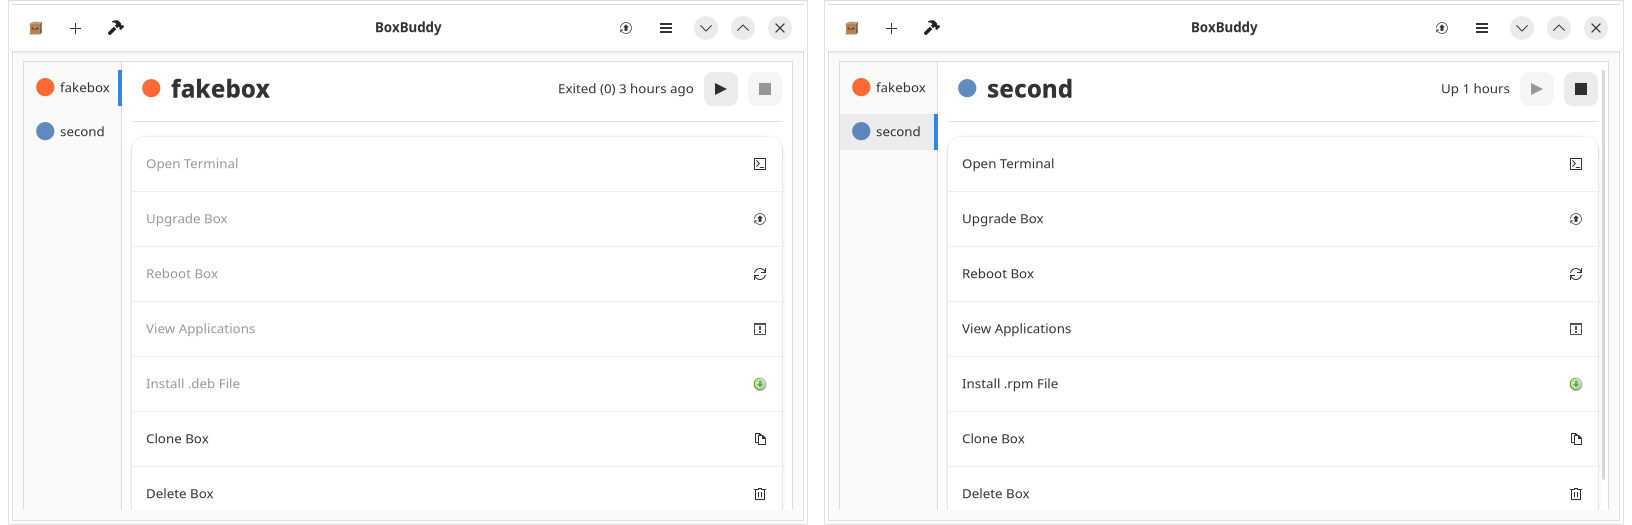This screenshot has width=1632, height=525.
Task: Click play button in second box header
Action: (x=1537, y=89)
